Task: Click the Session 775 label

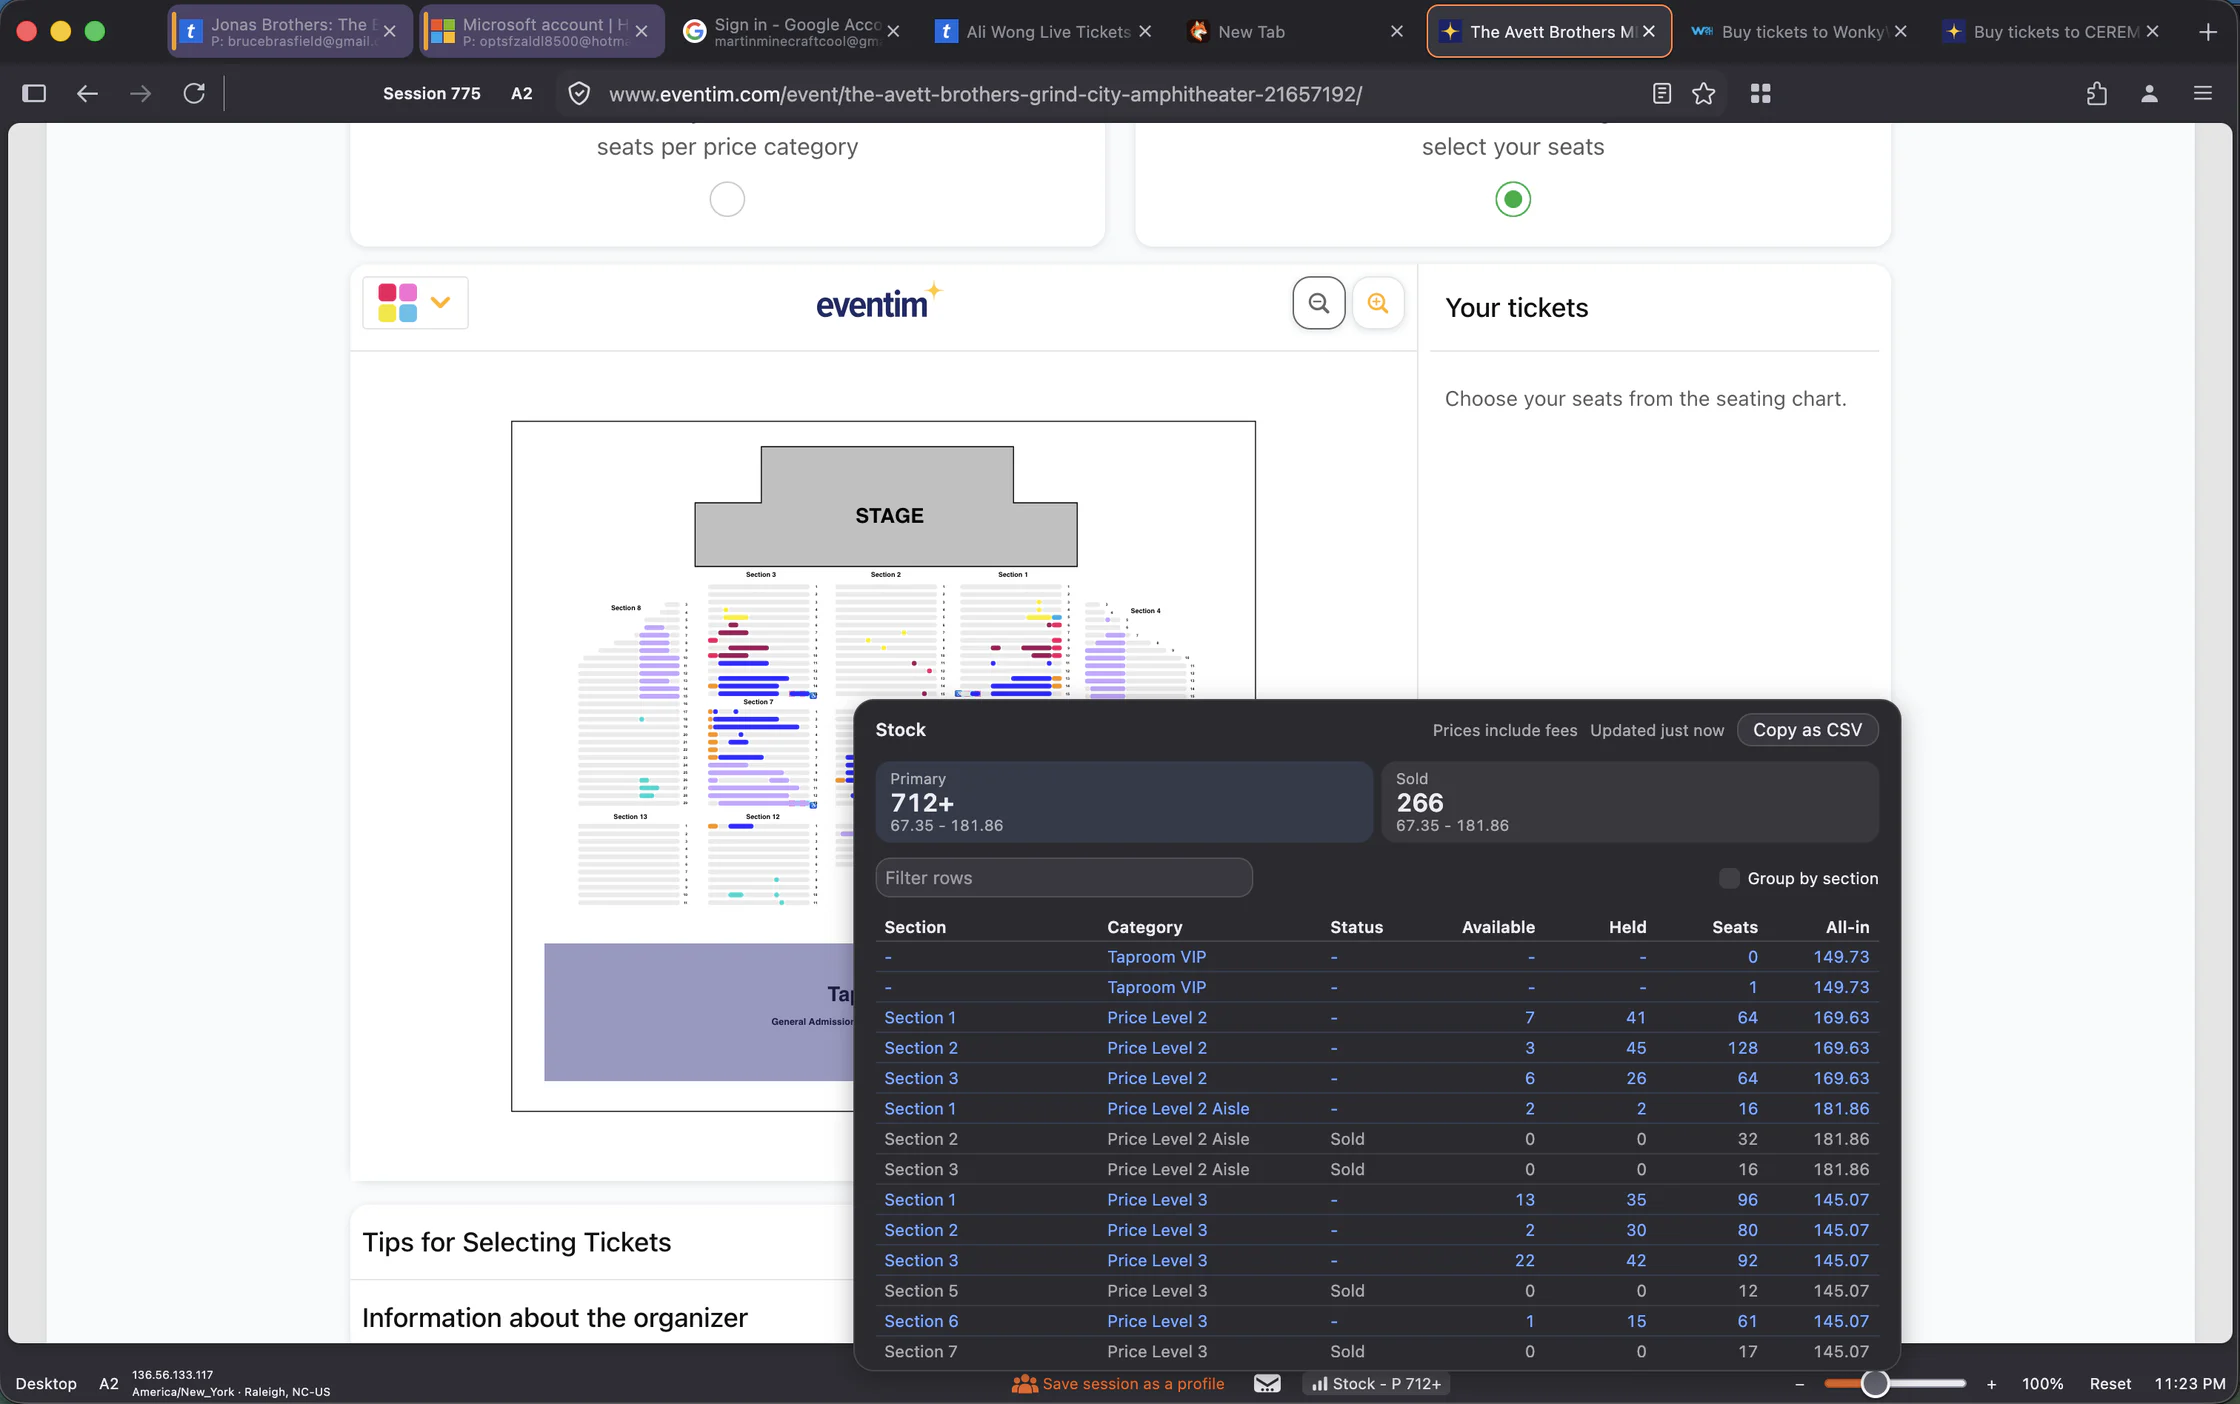Action: pyautogui.click(x=431, y=94)
